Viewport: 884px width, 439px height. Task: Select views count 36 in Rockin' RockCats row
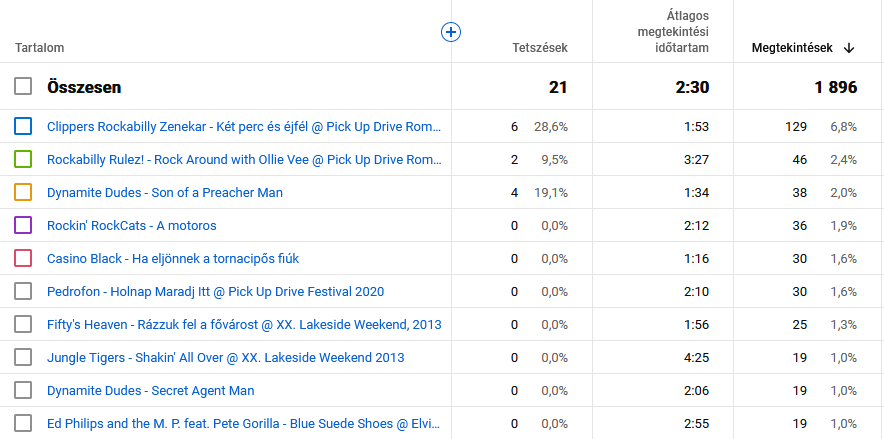tap(799, 226)
